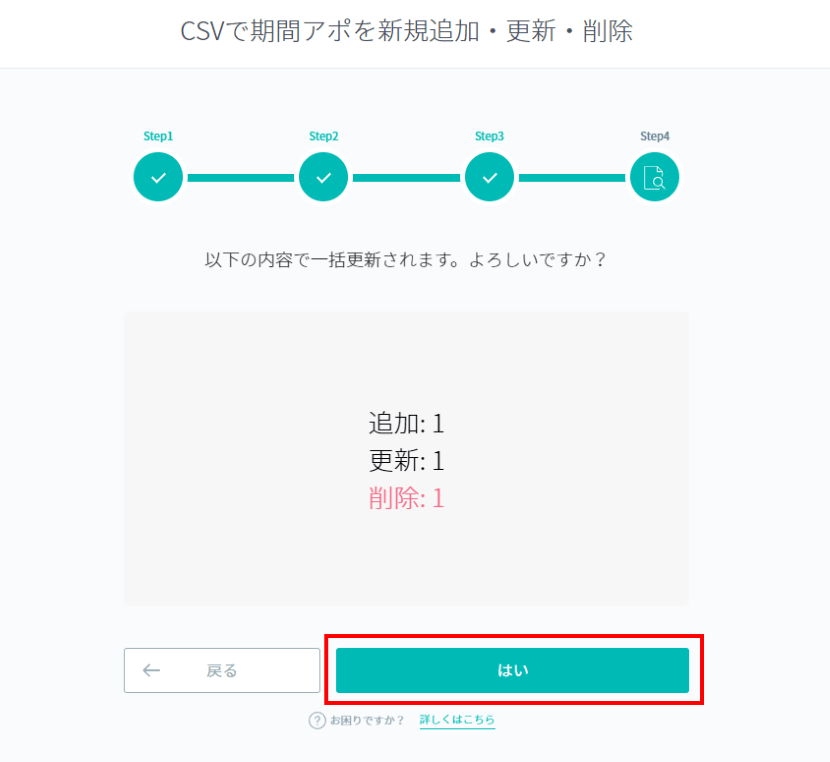Click the Step3 label
This screenshot has height=762, width=830.
(489, 137)
